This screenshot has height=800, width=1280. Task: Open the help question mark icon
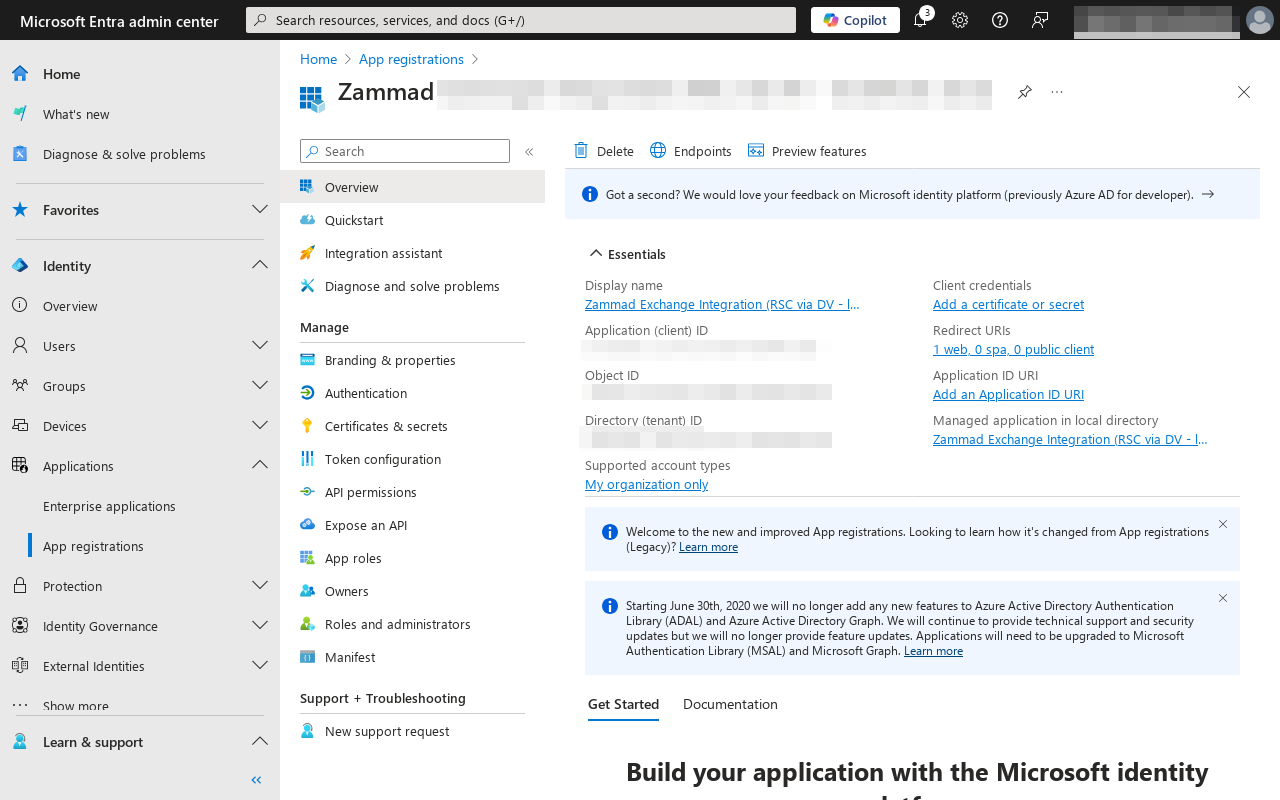click(1000, 20)
